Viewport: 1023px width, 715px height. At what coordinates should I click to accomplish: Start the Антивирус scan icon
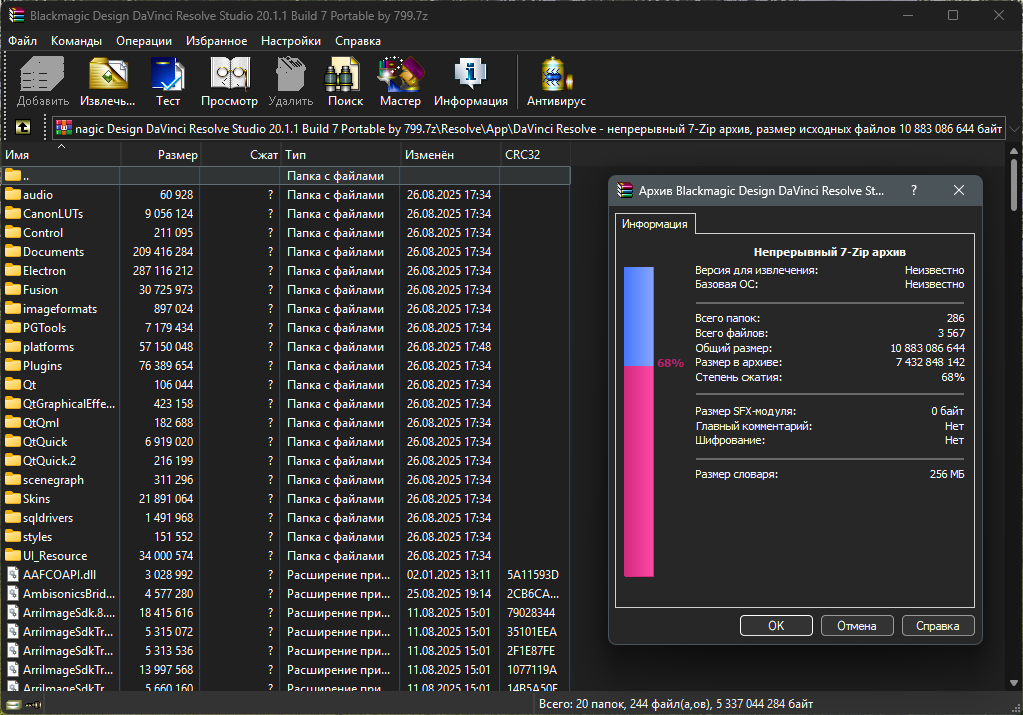point(556,73)
